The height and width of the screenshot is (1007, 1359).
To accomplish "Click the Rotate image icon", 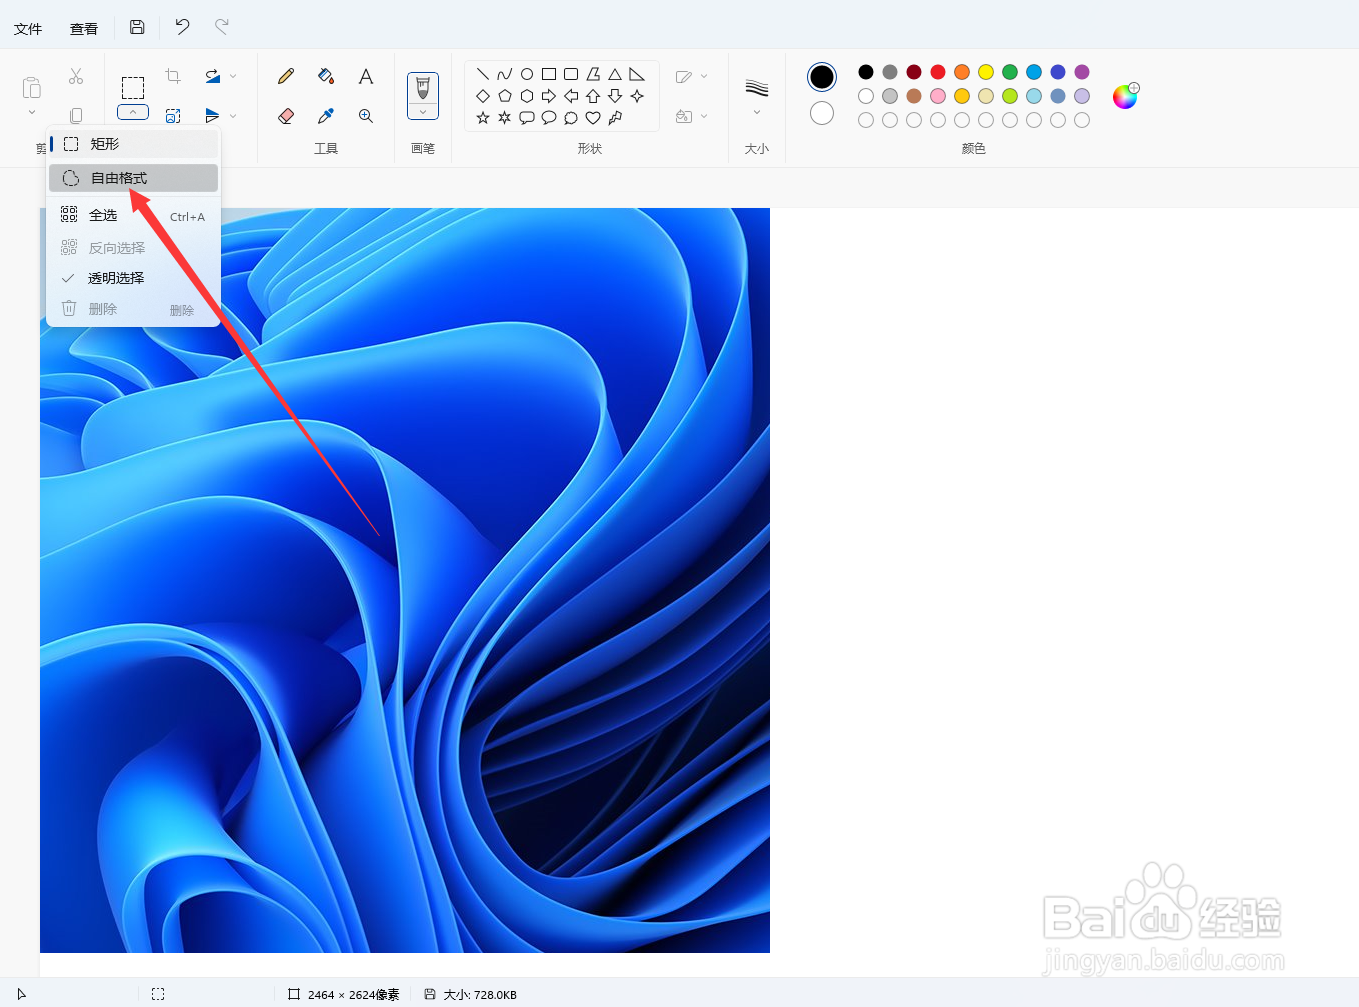I will coord(212,76).
